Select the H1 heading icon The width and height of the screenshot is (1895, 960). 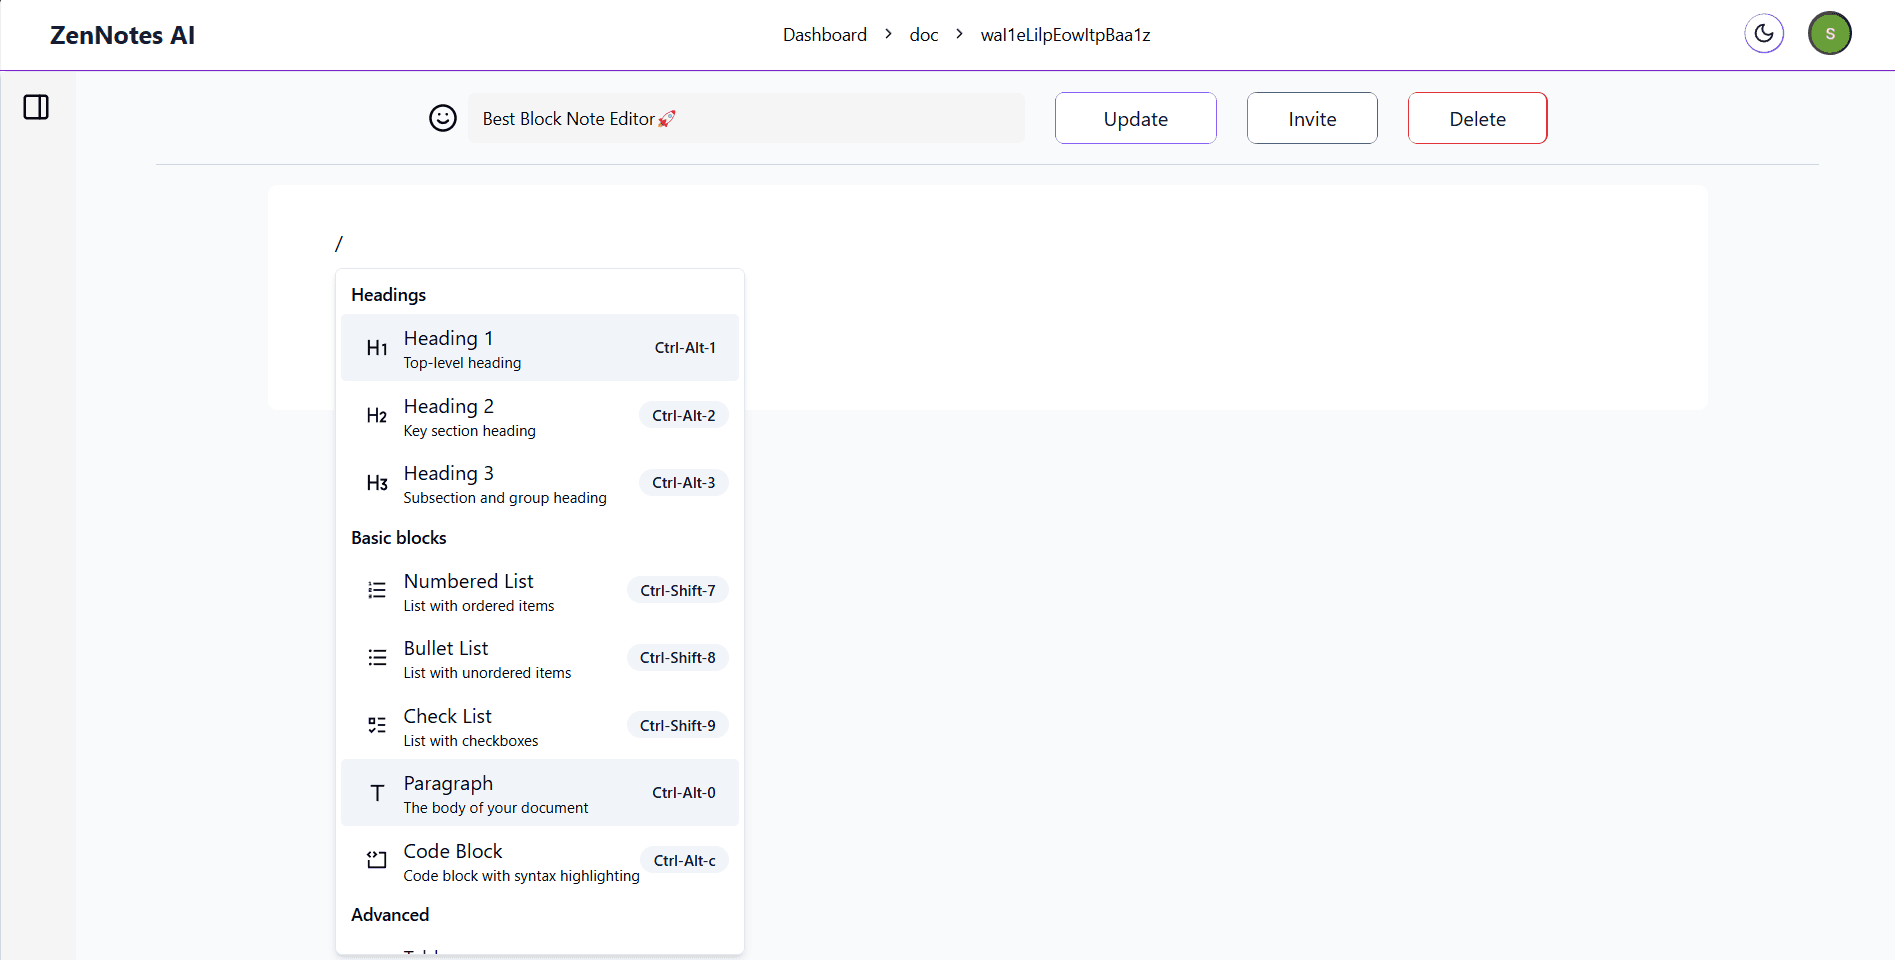[377, 348]
